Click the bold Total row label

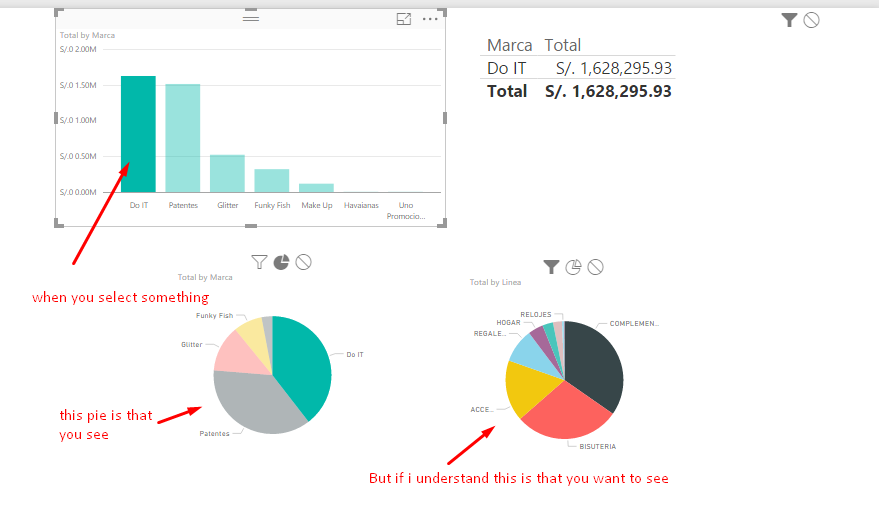tap(507, 91)
